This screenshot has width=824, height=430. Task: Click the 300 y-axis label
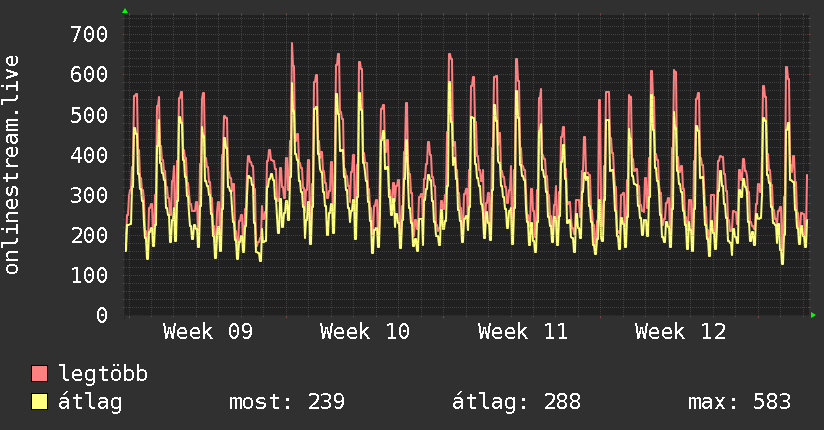point(89,195)
